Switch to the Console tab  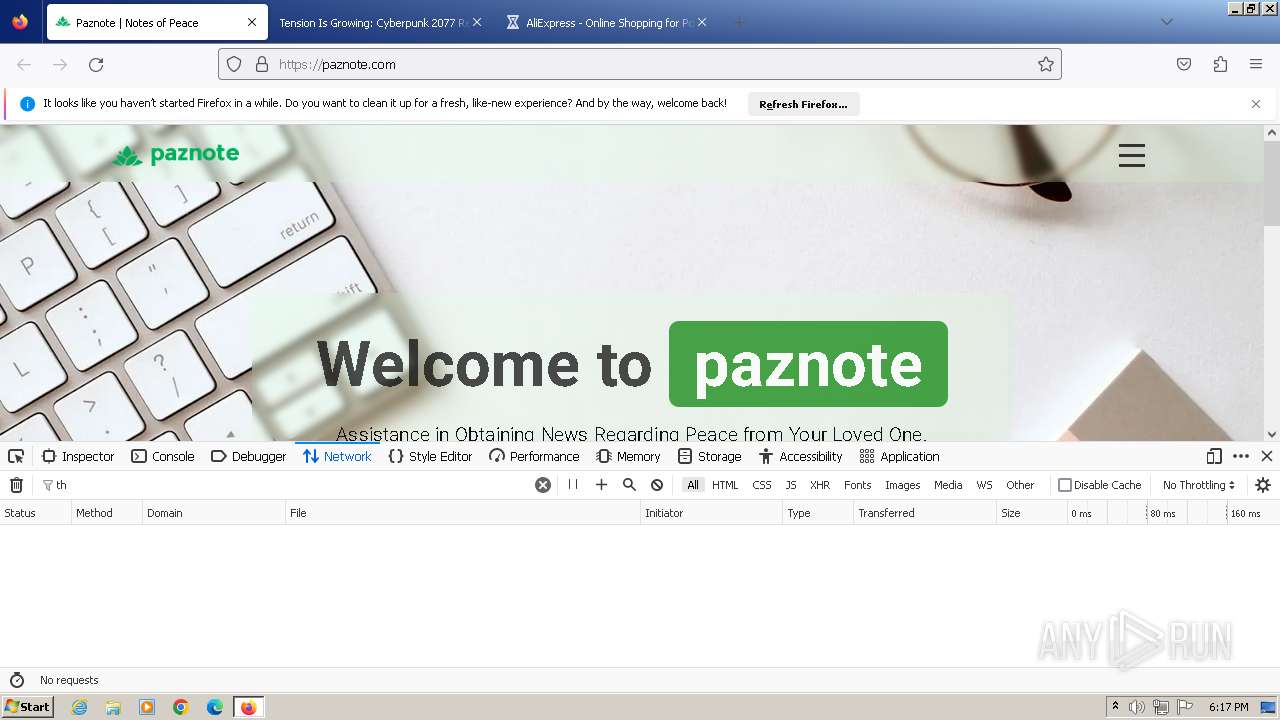pyautogui.click(x=162, y=456)
